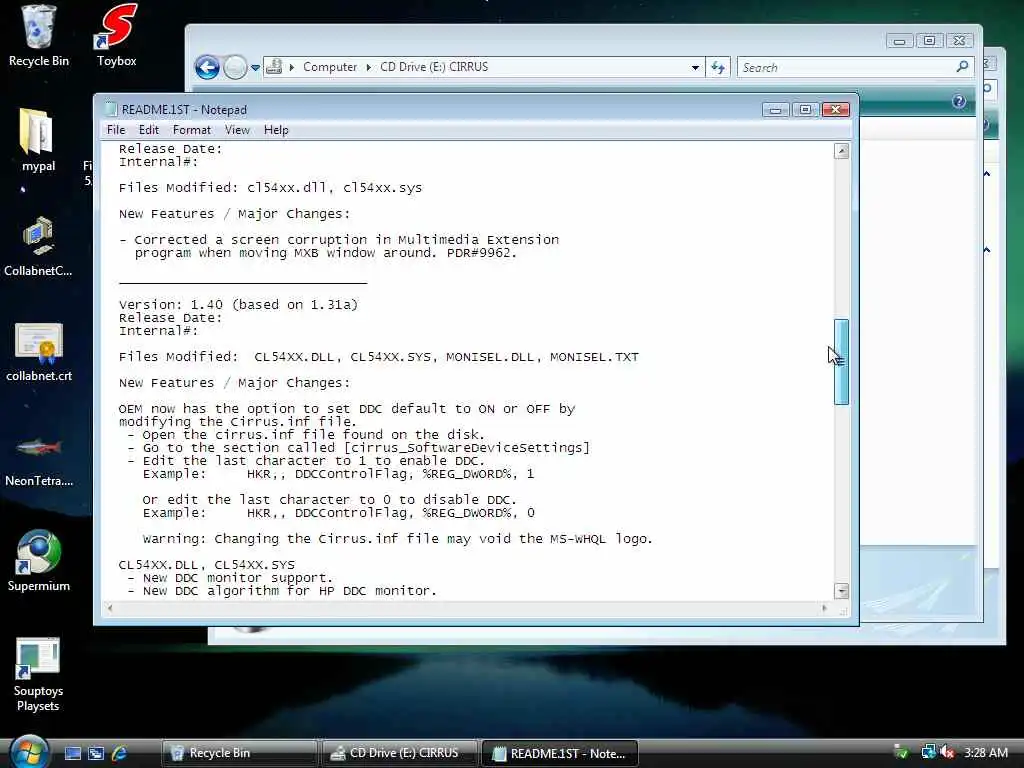This screenshot has width=1024, height=768.
Task: Click the Windows Start orb
Action: pos(29,752)
